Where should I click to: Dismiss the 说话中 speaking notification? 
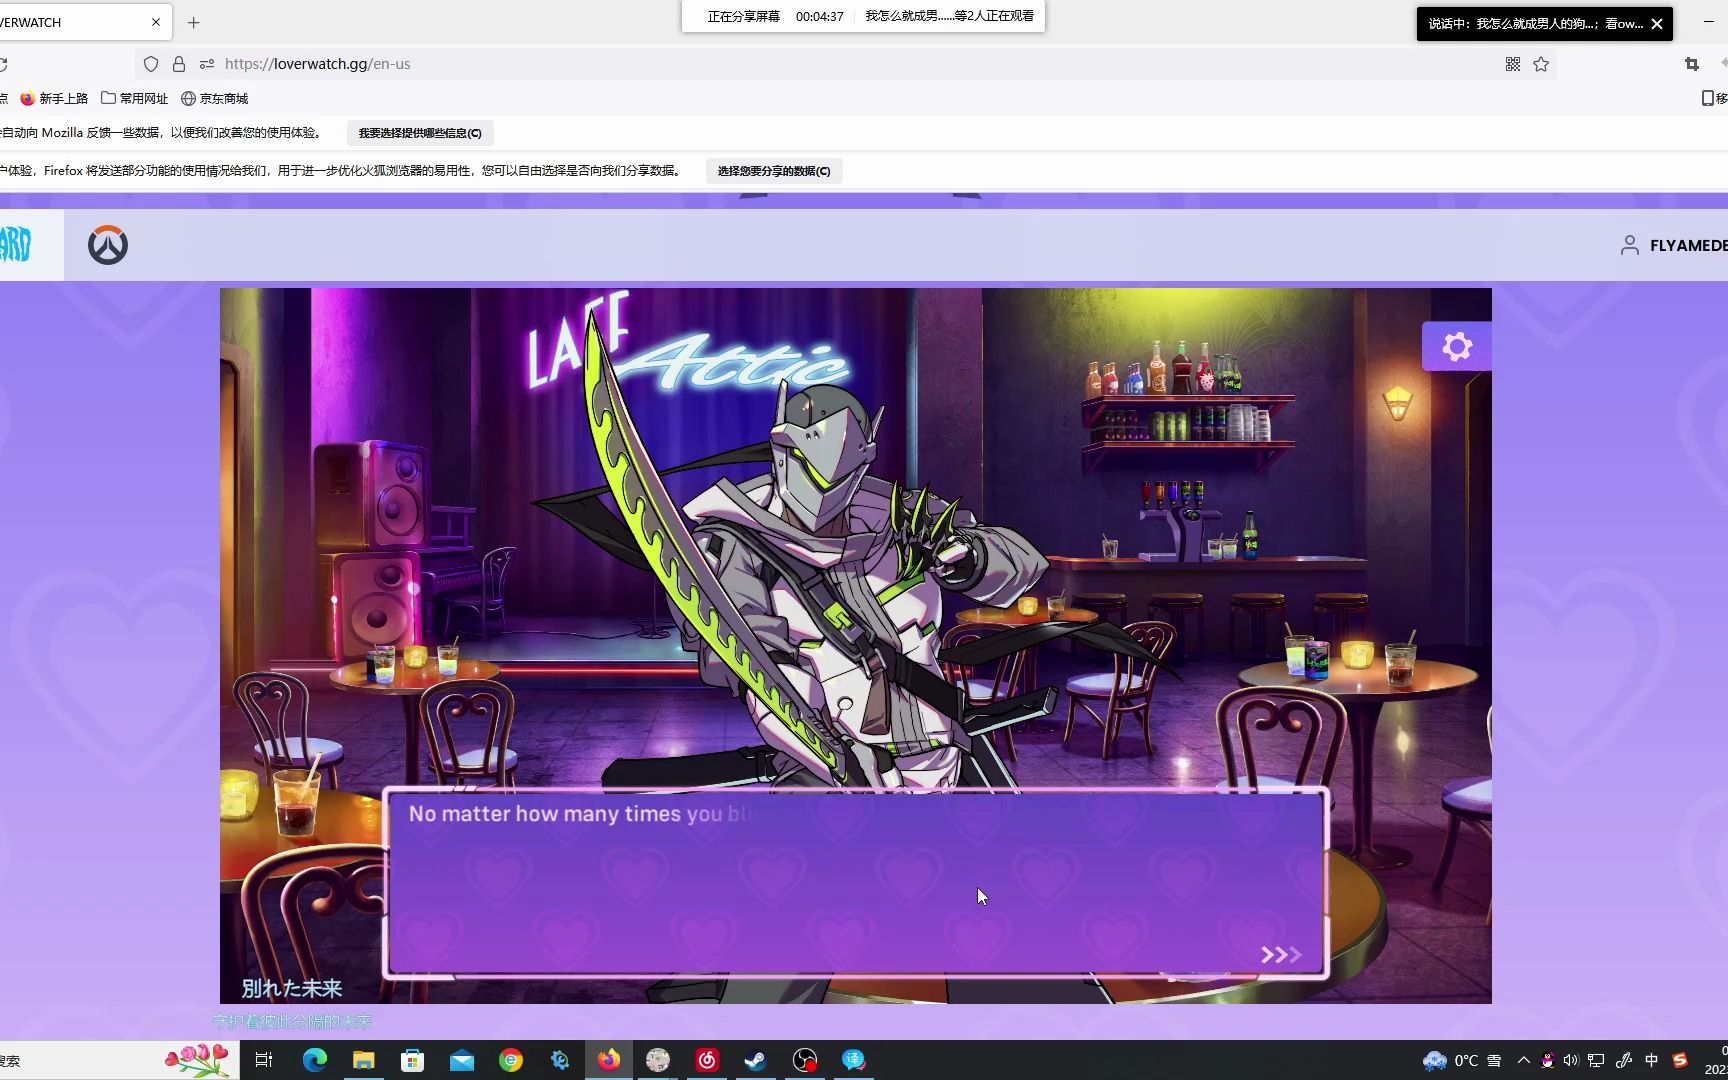tap(1657, 23)
